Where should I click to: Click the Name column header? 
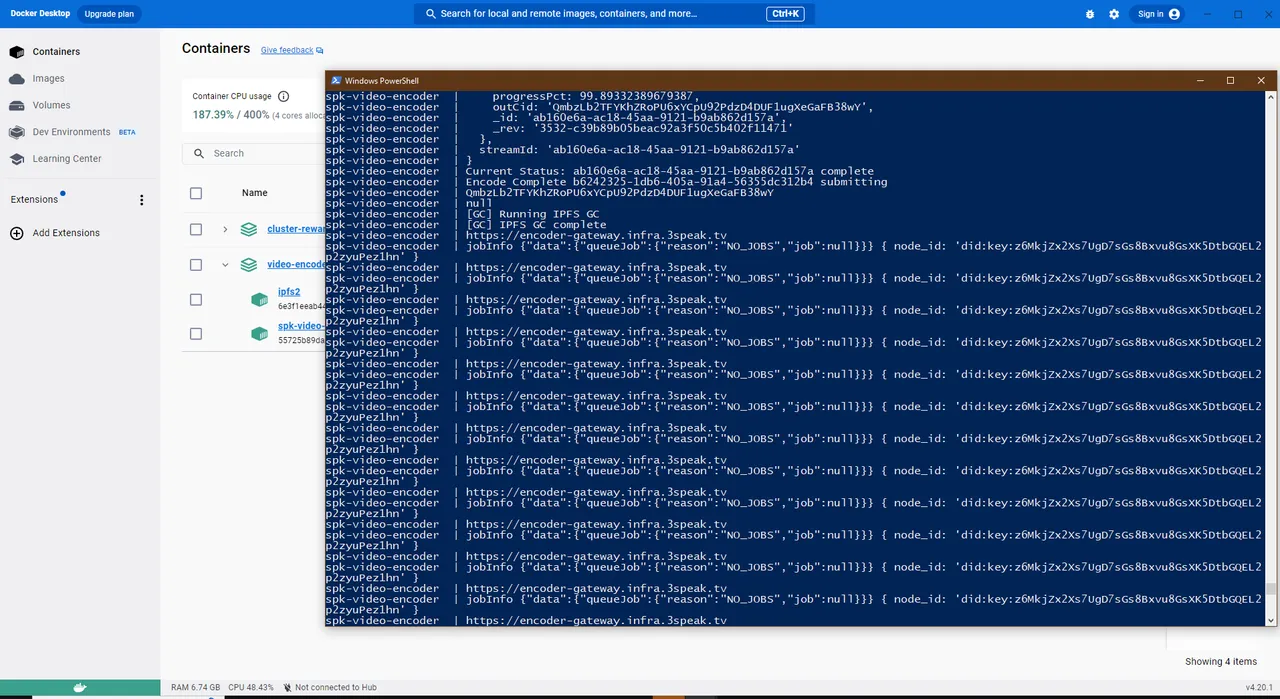[255, 193]
